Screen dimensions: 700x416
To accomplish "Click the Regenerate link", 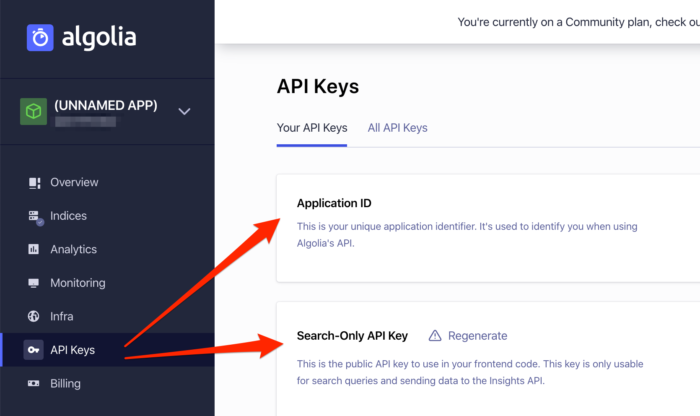I will pyautogui.click(x=477, y=336).
